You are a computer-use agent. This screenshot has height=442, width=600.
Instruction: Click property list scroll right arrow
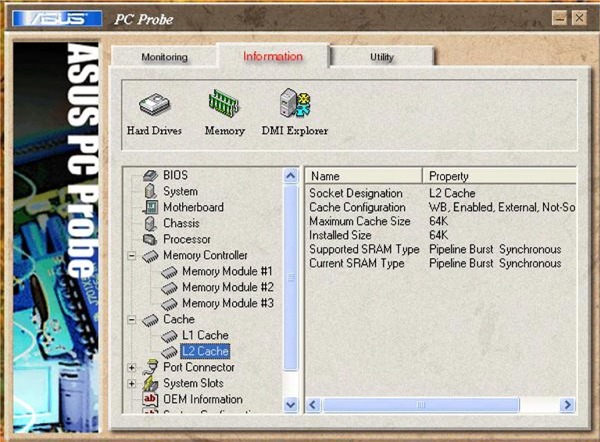[x=567, y=405]
